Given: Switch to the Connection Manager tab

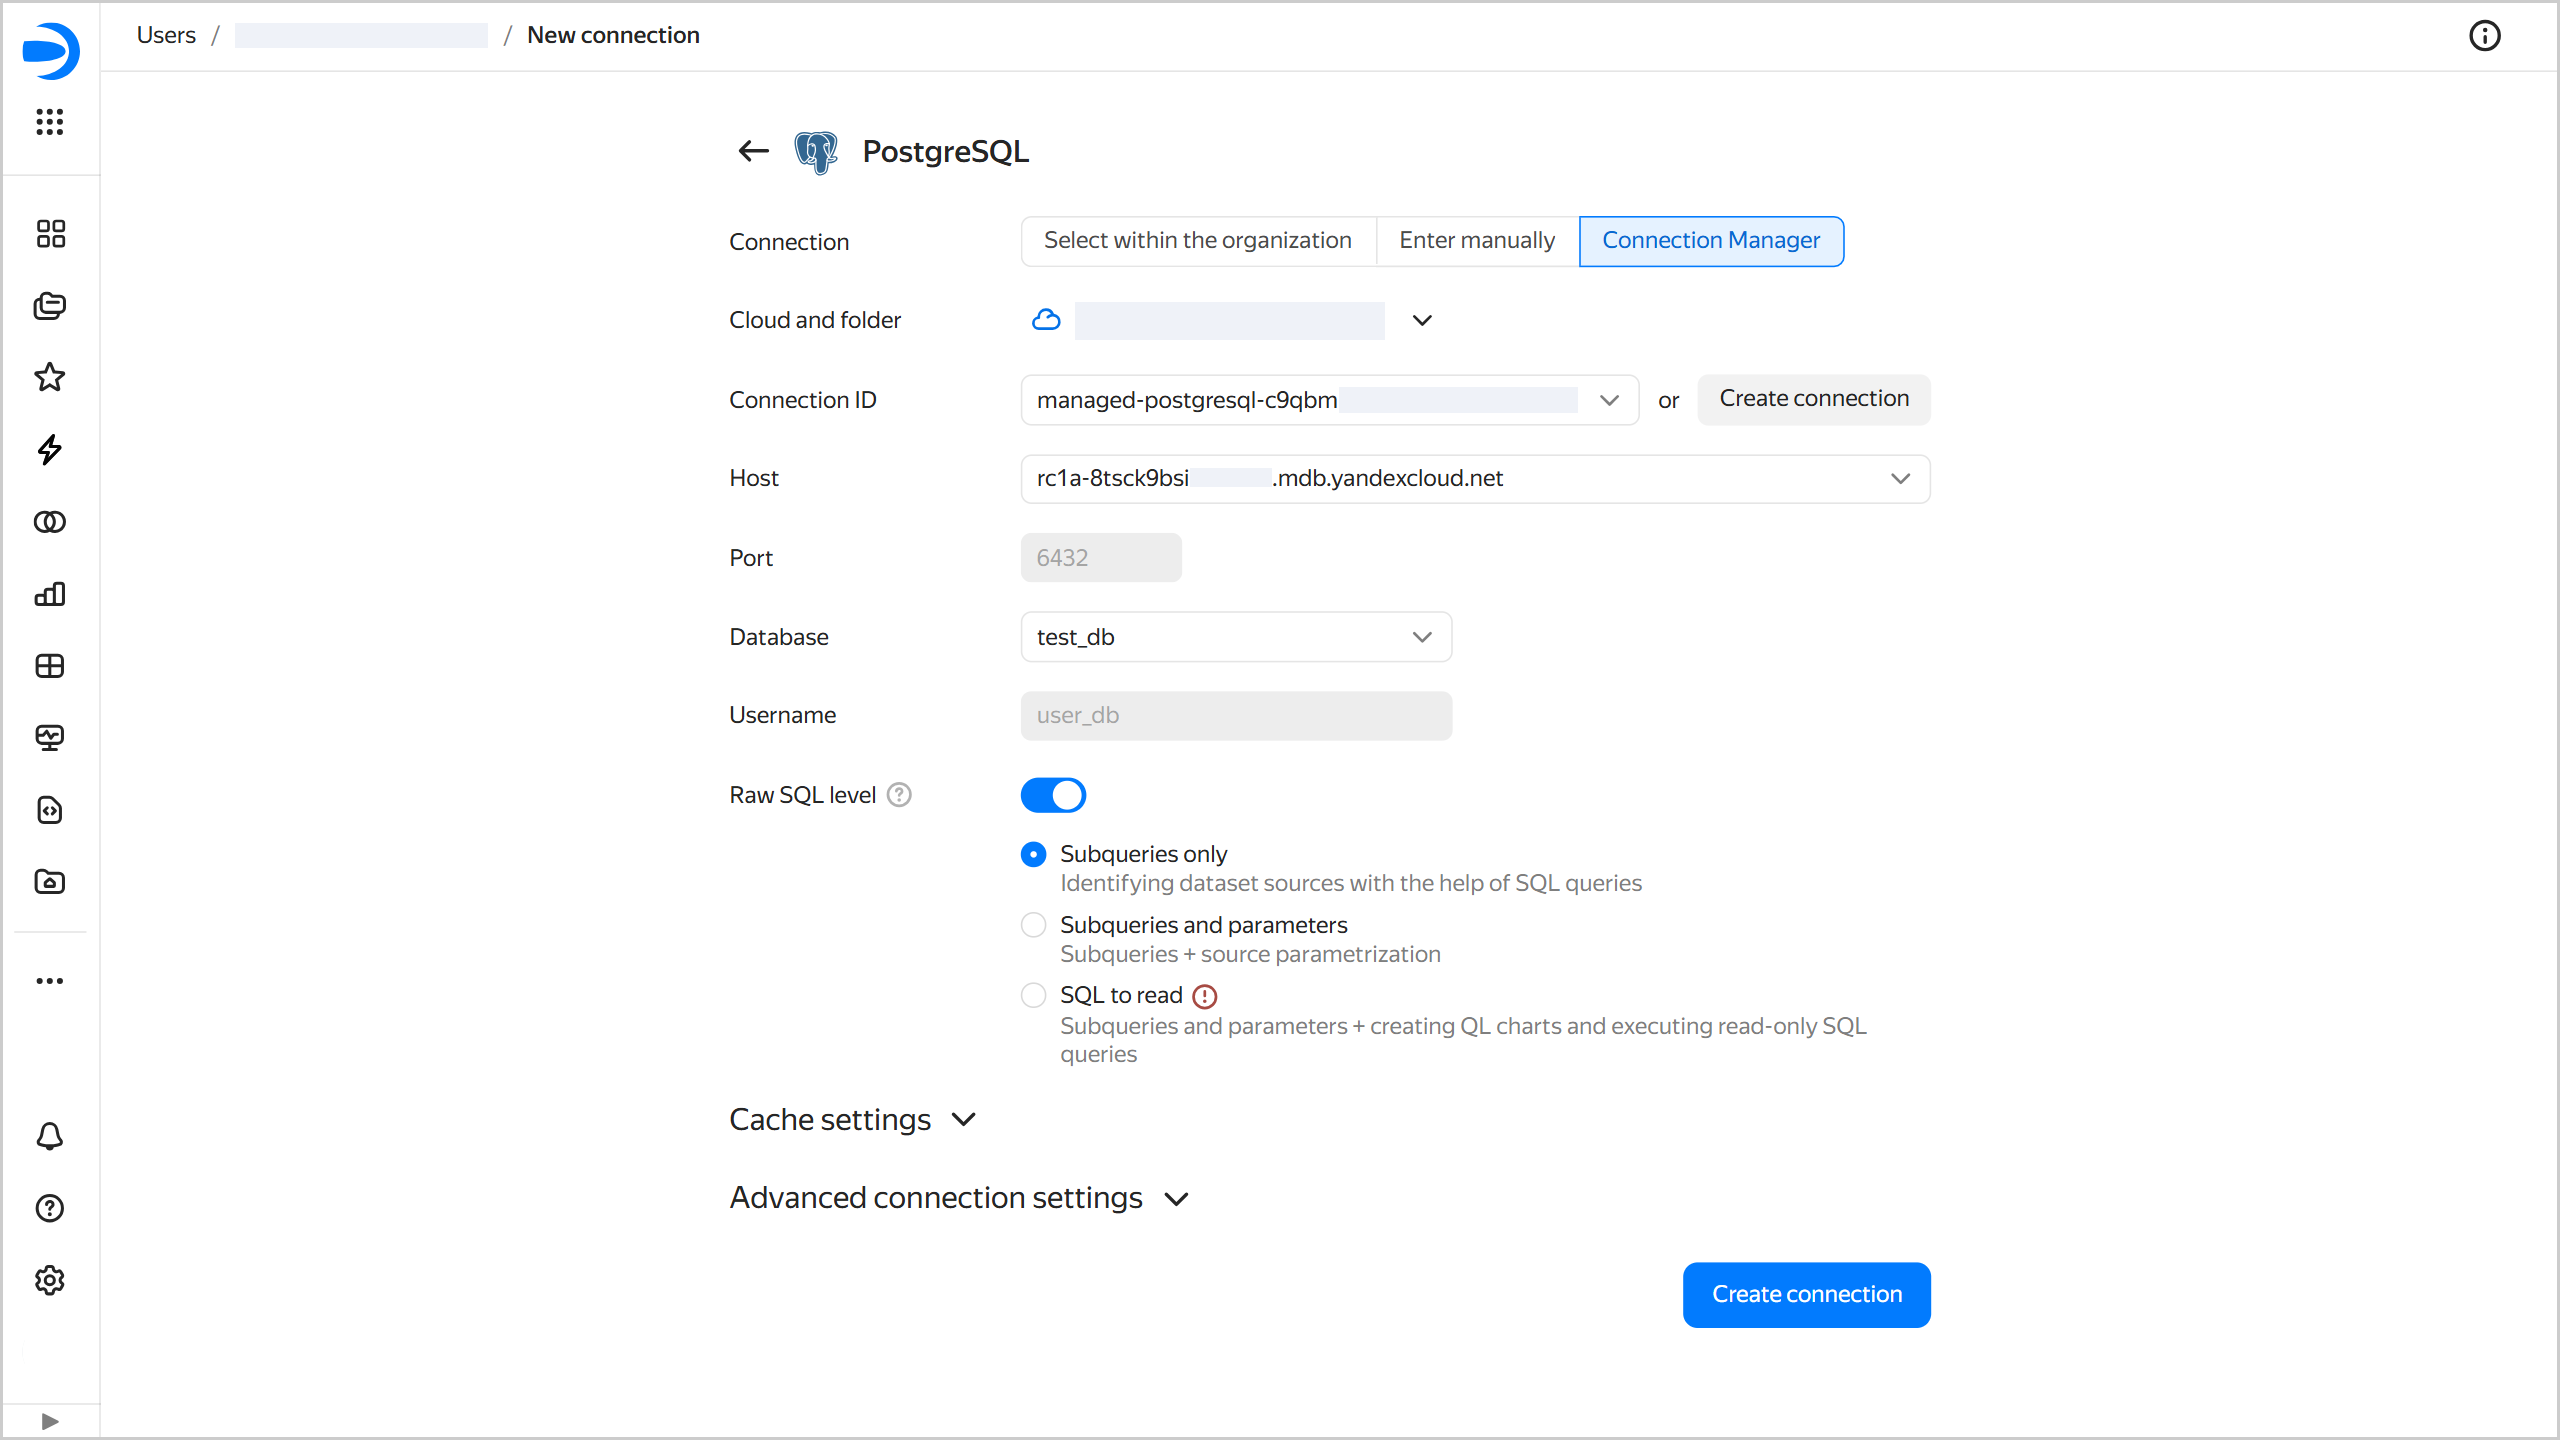Looking at the screenshot, I should [1711, 241].
